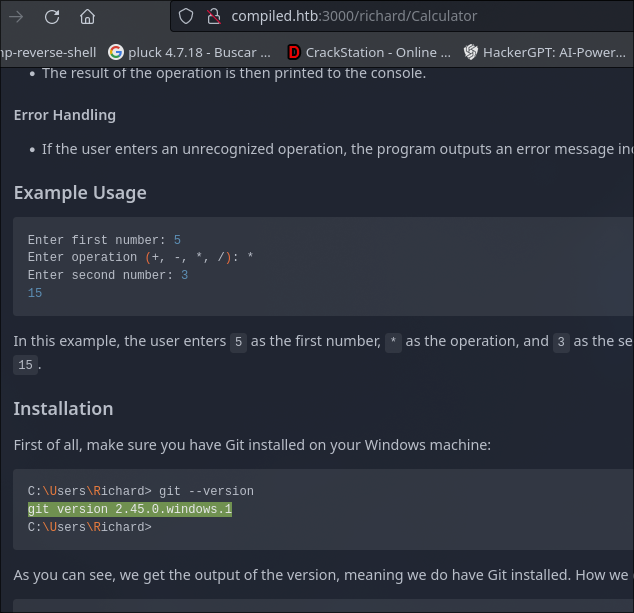The width and height of the screenshot is (634, 613).
Task: Click the HackerGPT favicon
Action: tap(471, 52)
